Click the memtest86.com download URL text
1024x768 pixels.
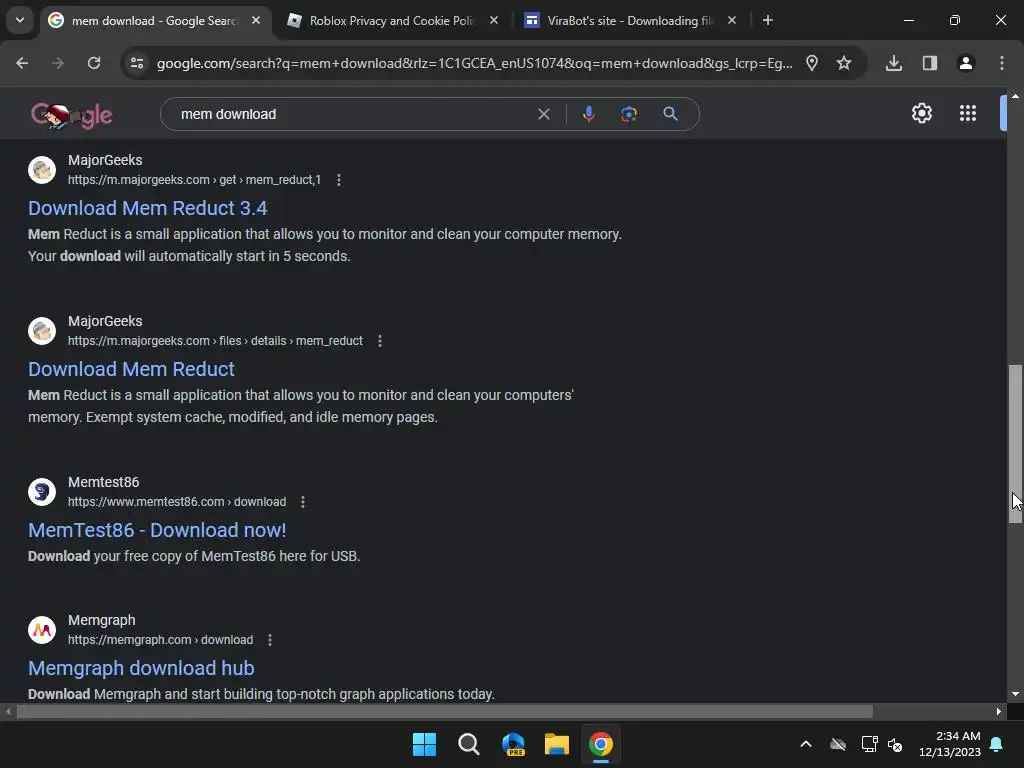click(x=177, y=502)
